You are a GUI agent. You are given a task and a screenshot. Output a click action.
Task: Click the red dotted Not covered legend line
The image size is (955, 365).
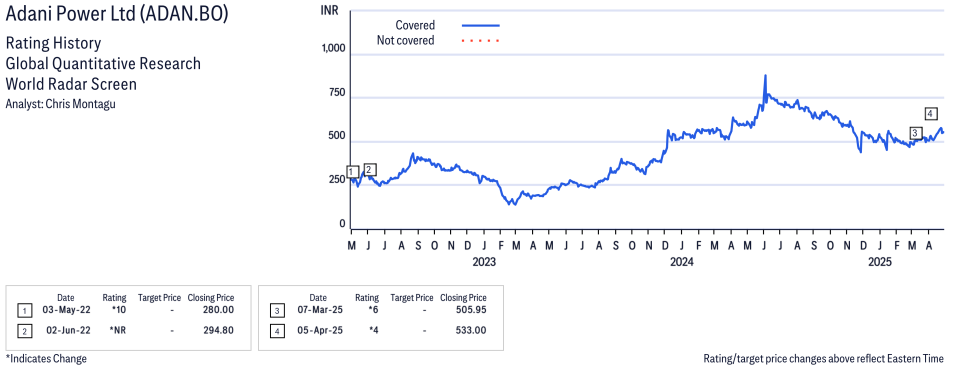[x=481, y=41]
